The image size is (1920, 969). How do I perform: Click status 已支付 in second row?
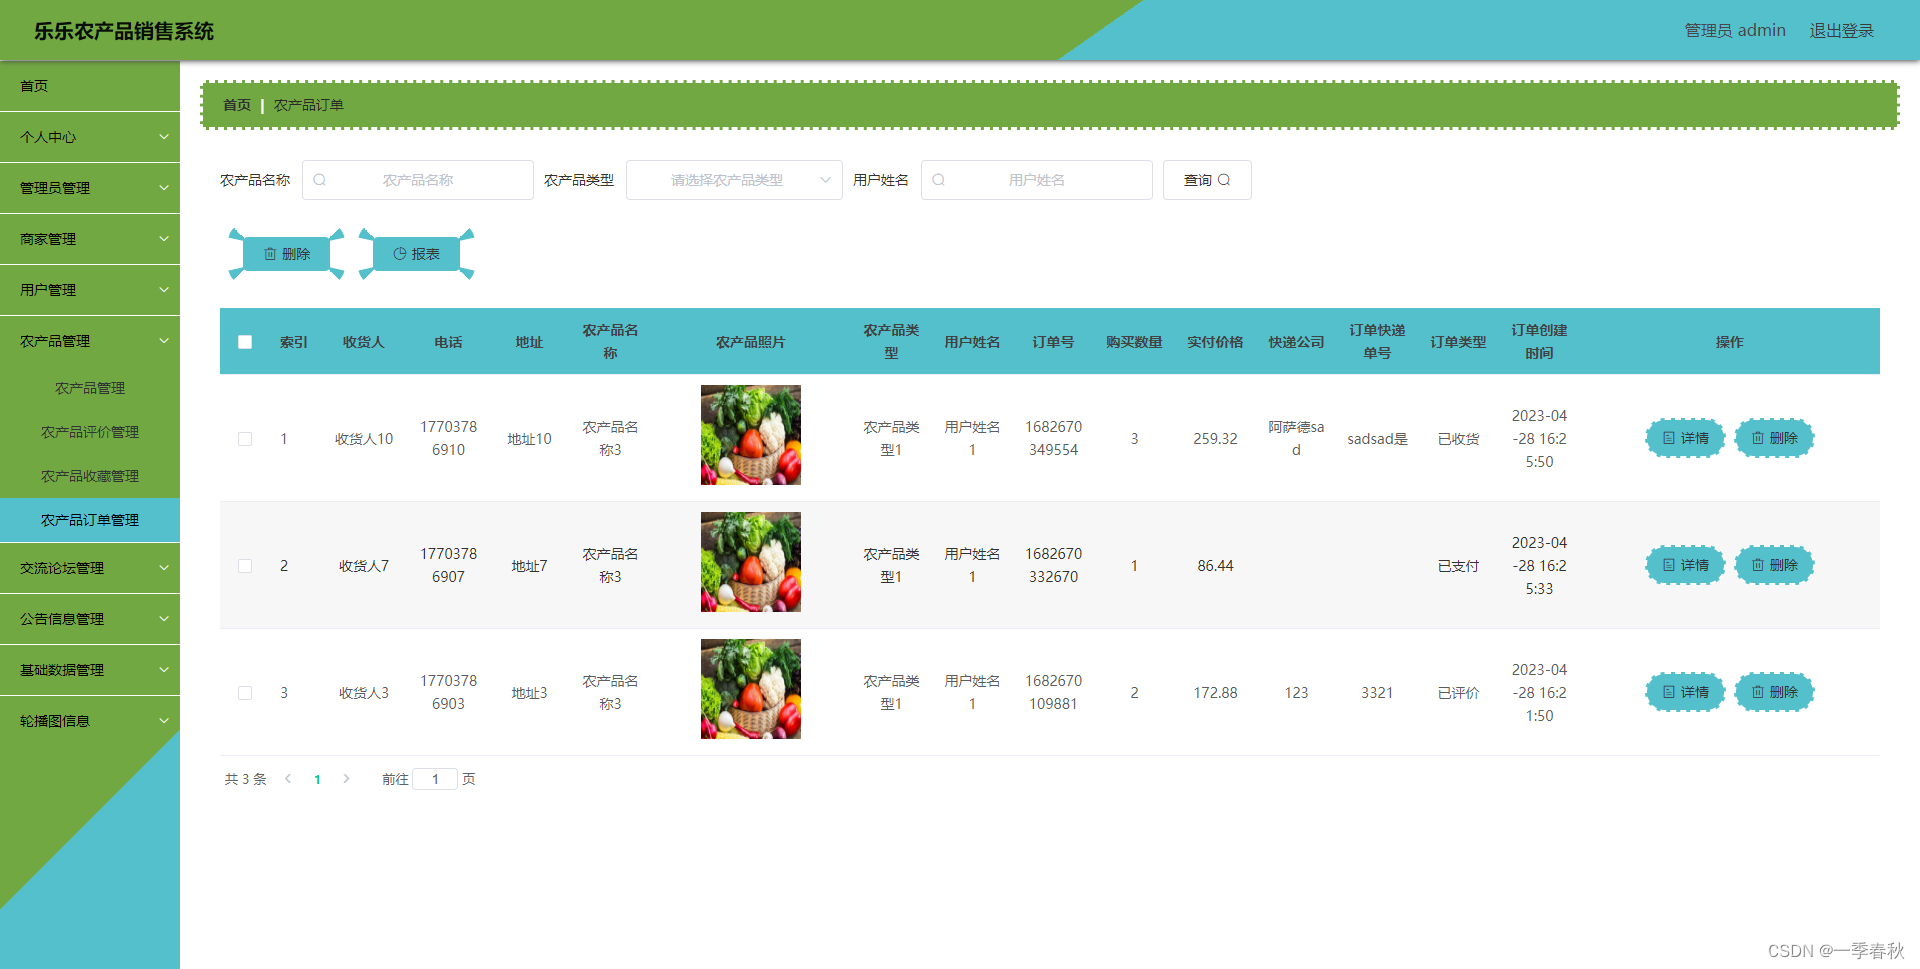[1458, 566]
